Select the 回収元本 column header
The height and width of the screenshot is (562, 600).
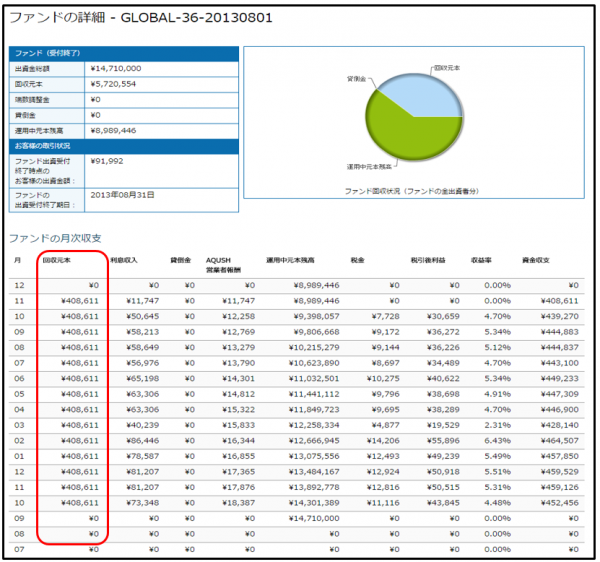pos(56,260)
